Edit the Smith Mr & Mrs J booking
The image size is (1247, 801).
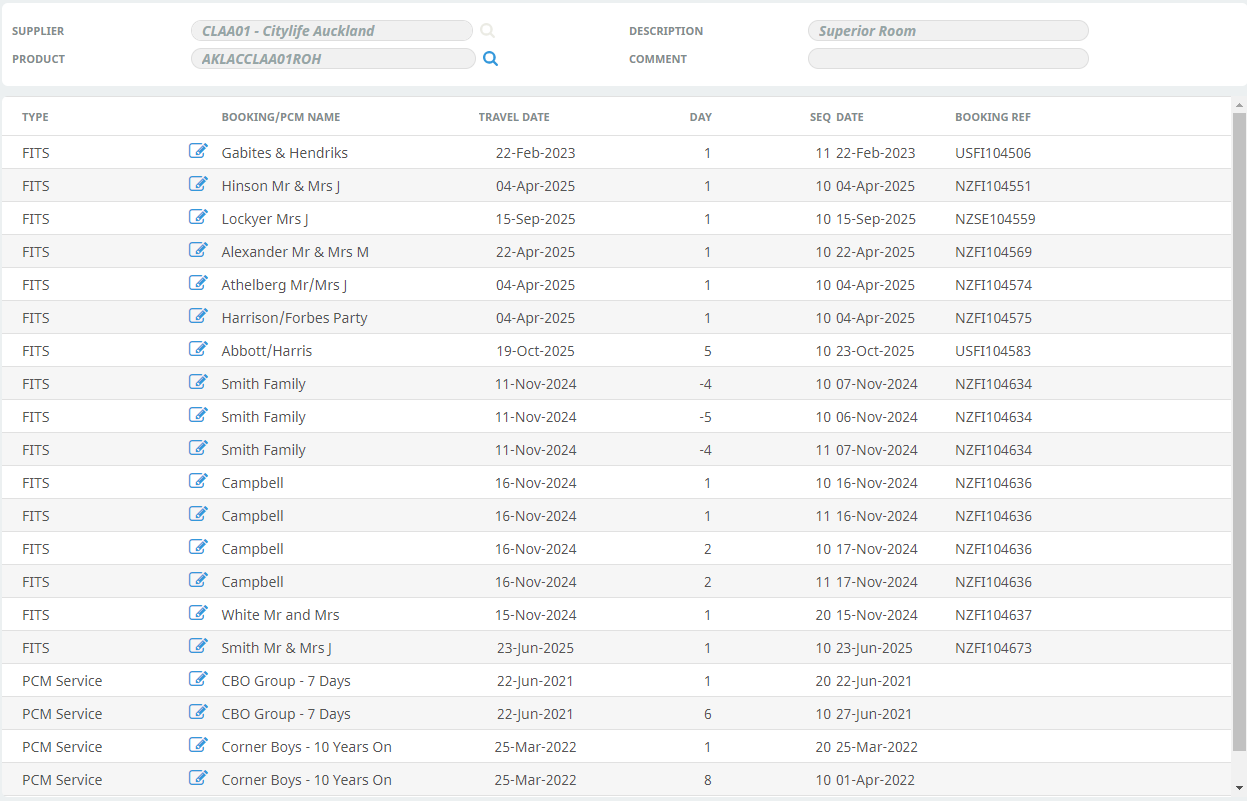point(198,647)
